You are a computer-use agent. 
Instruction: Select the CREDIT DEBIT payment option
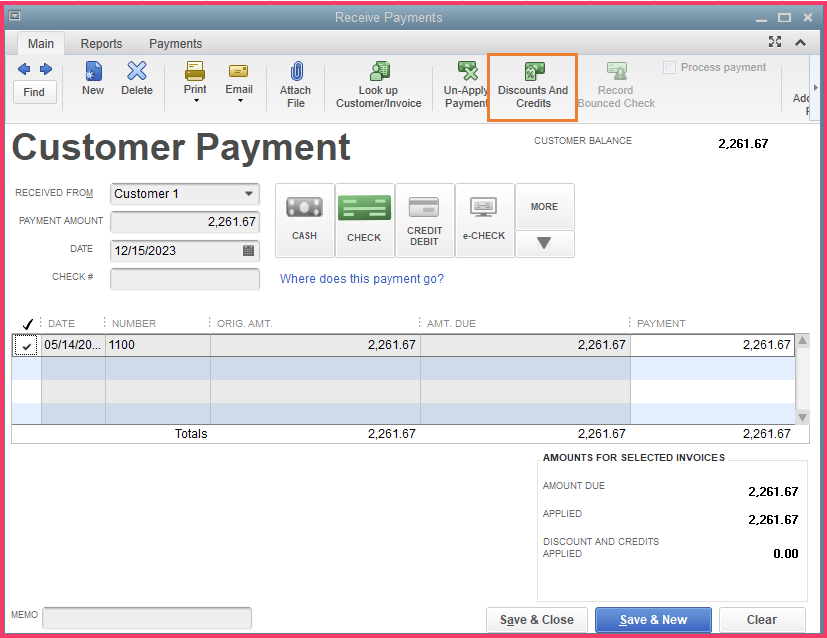point(424,218)
